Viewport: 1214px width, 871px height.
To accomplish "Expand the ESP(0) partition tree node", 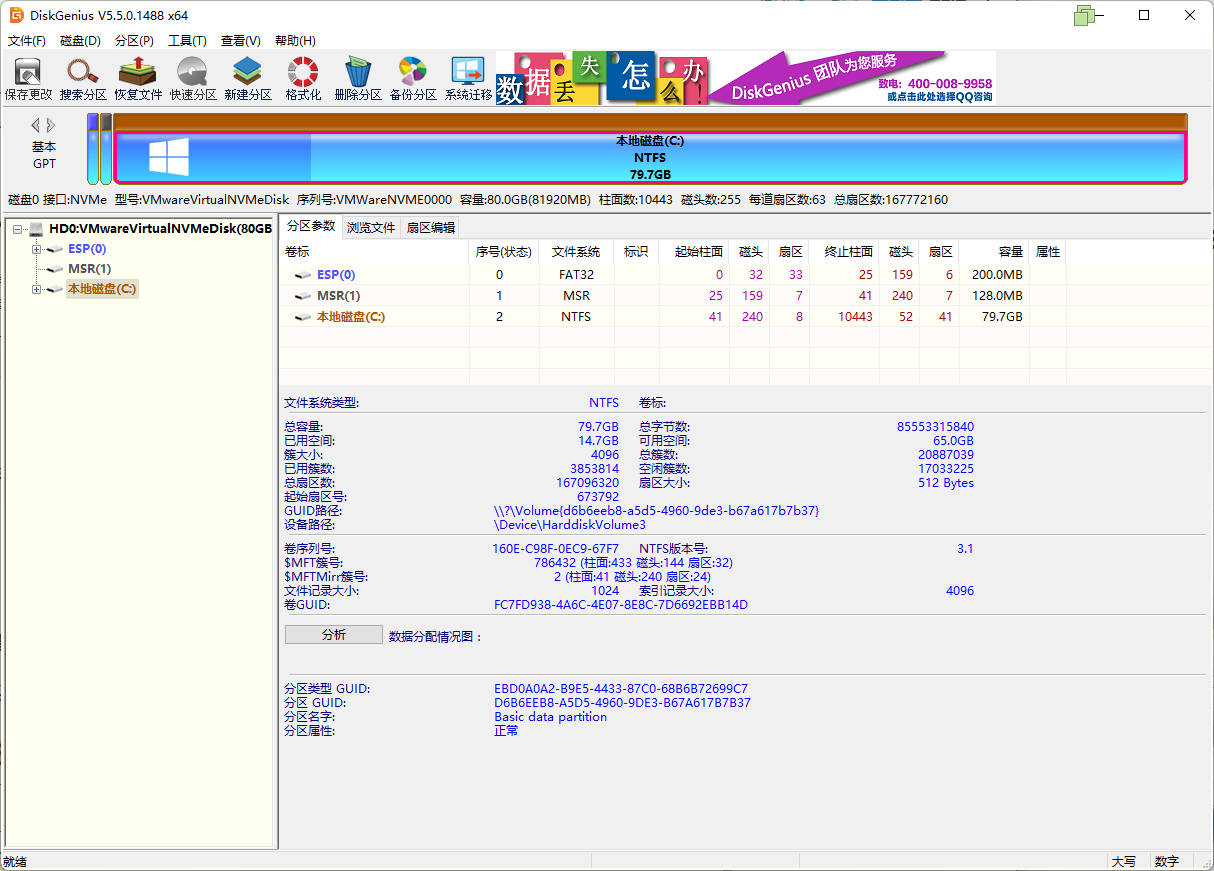I will (37, 249).
